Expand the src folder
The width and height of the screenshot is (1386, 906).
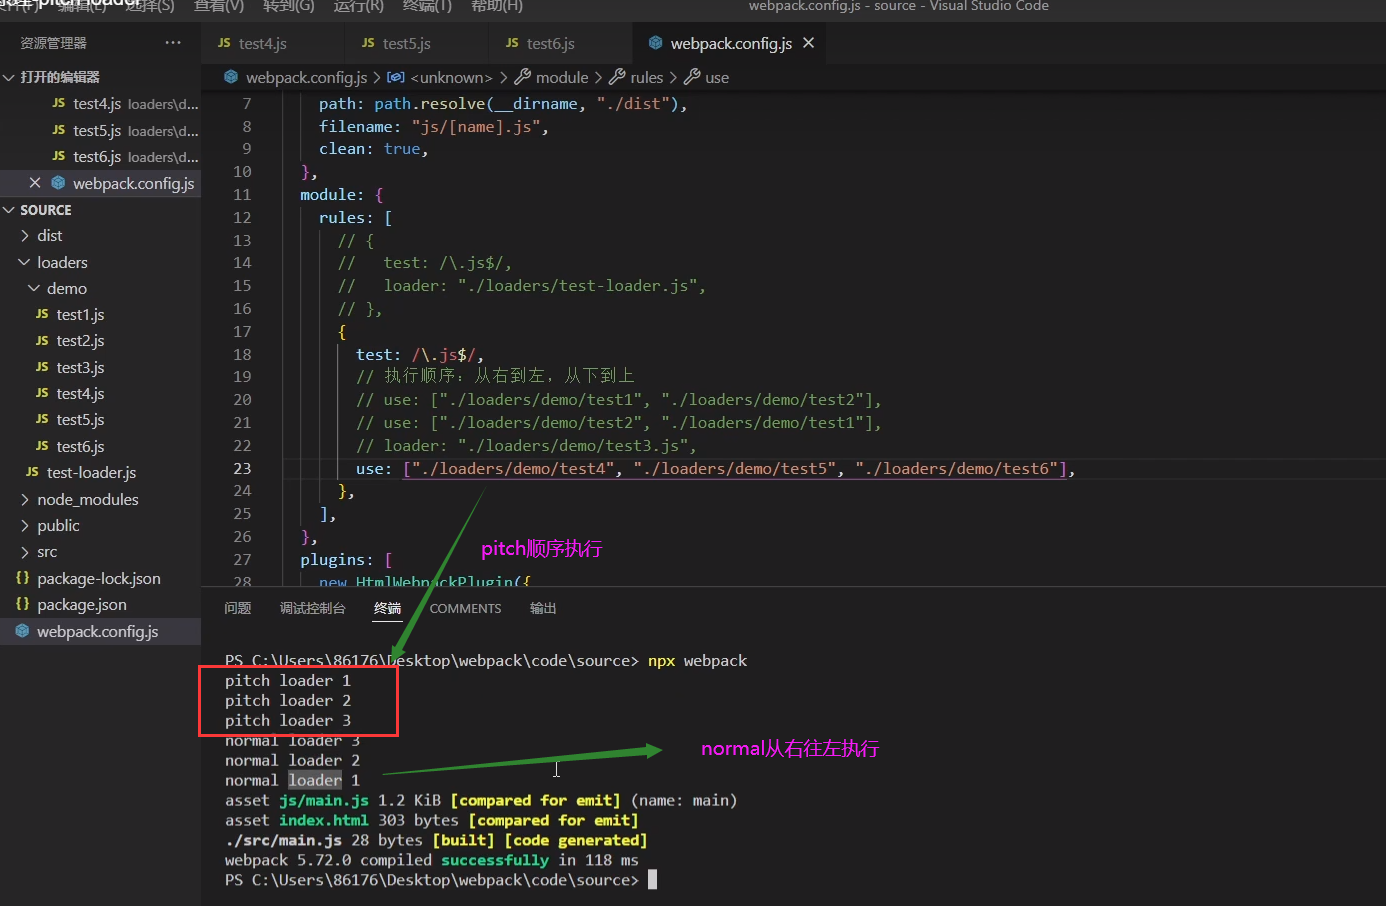pyautogui.click(x=25, y=552)
